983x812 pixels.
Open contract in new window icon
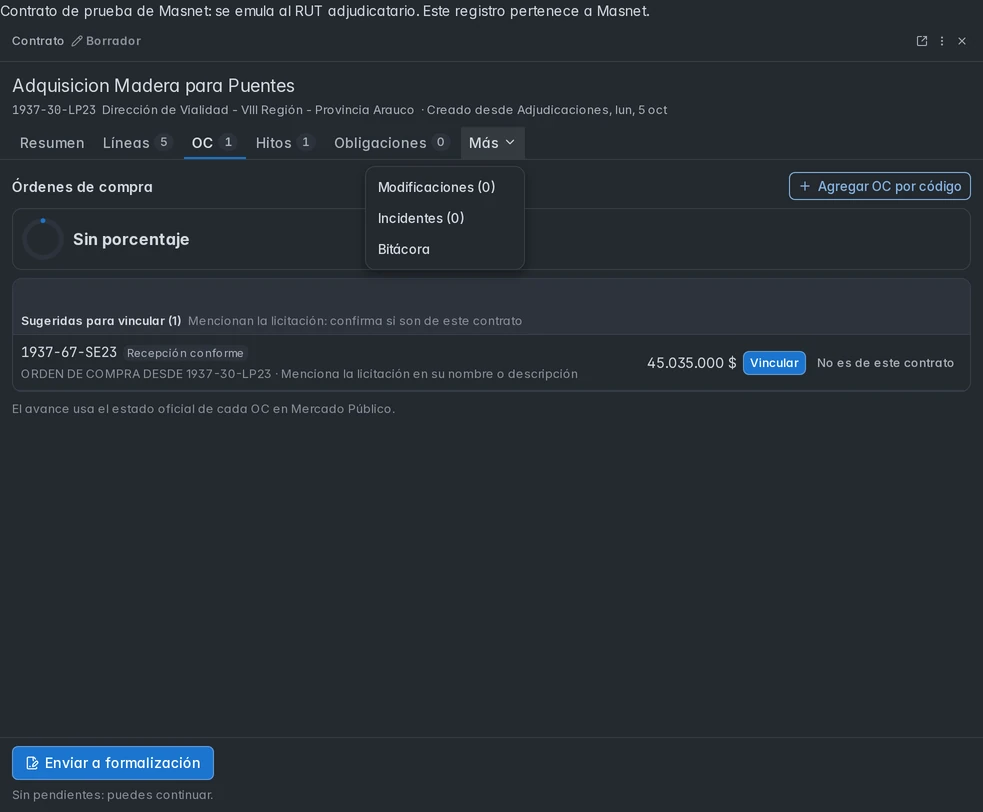pos(922,41)
